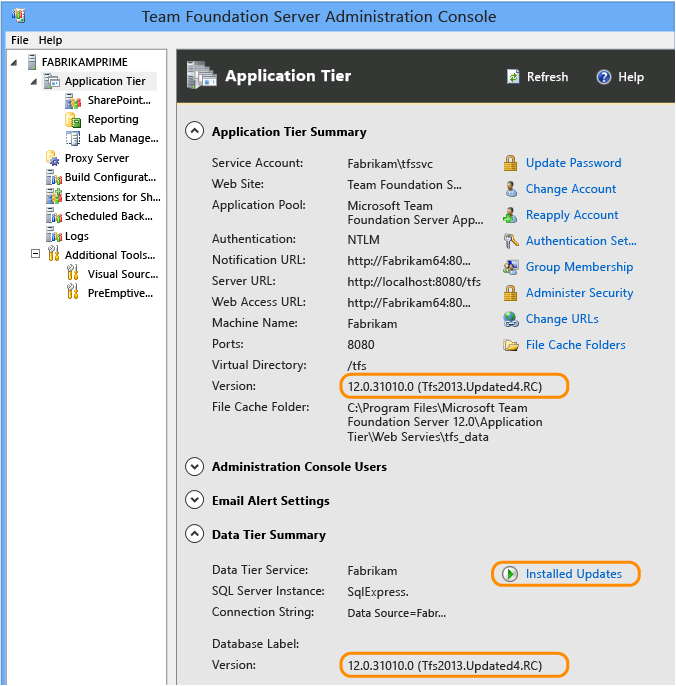
Task: Click the Machine Name value Fabrikam
Action: (x=372, y=324)
